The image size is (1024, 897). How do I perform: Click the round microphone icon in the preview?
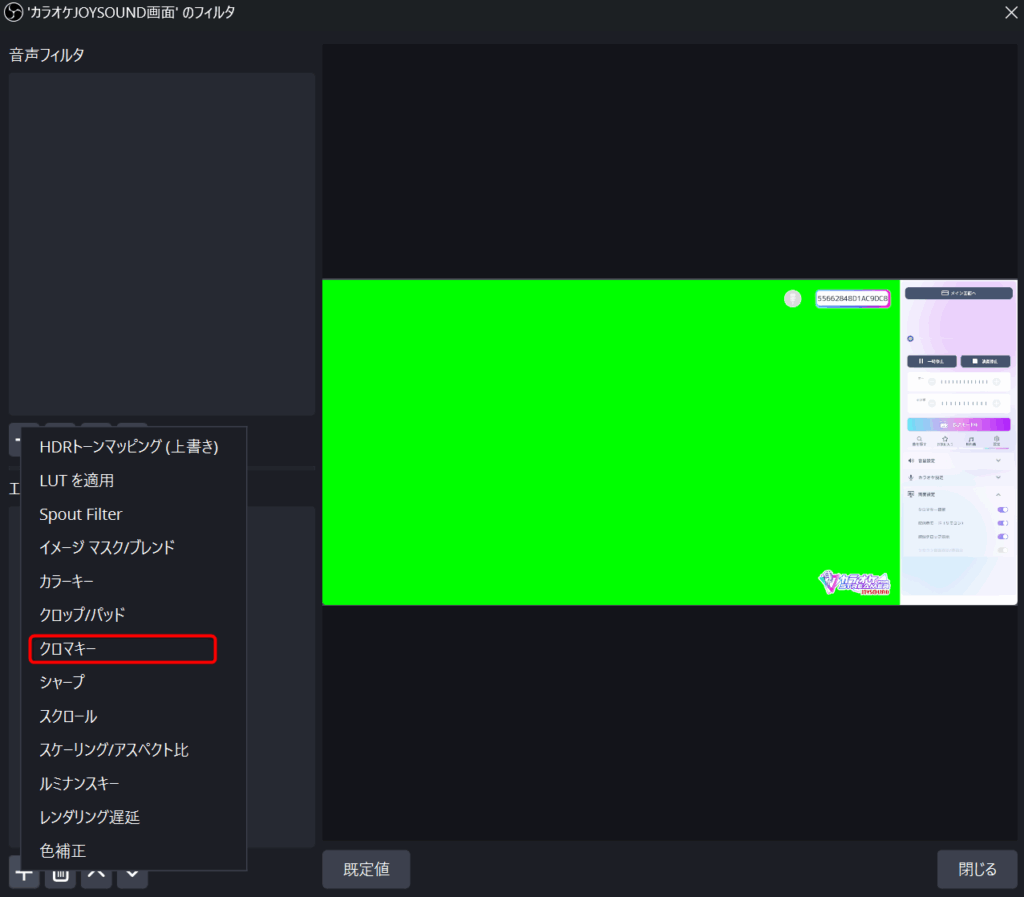pyautogui.click(x=792, y=298)
